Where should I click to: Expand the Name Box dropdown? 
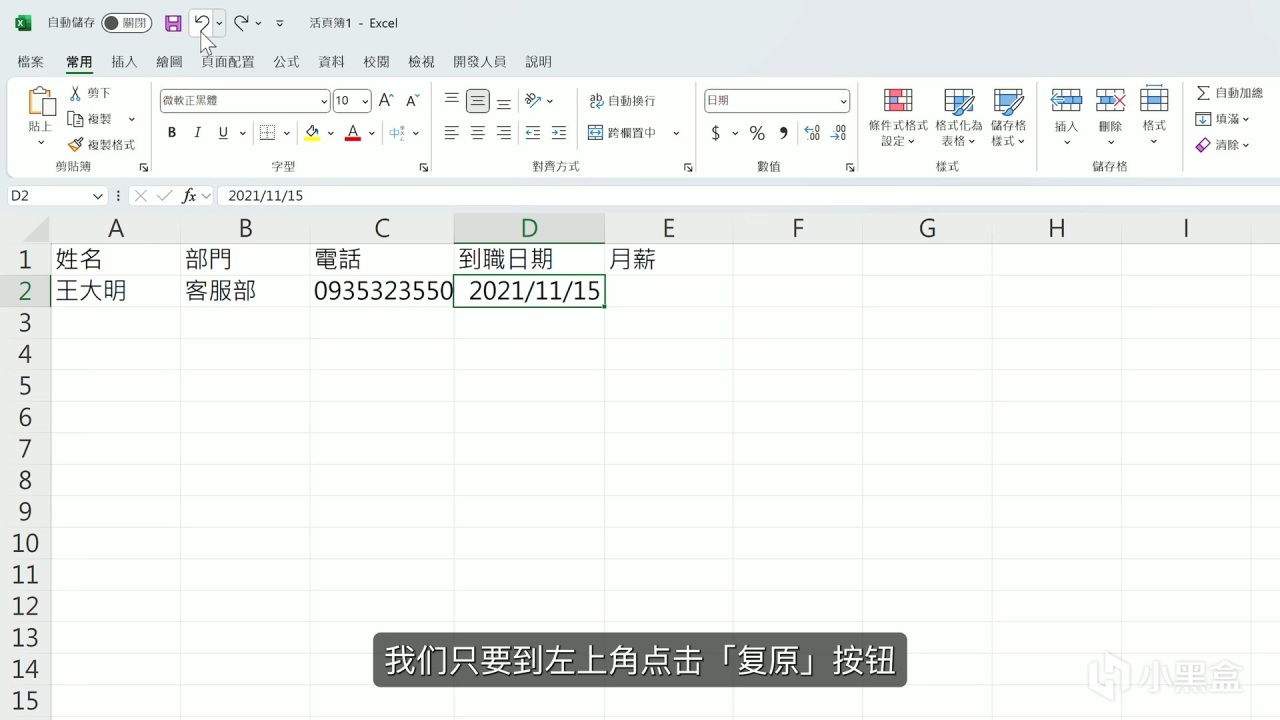pos(97,196)
